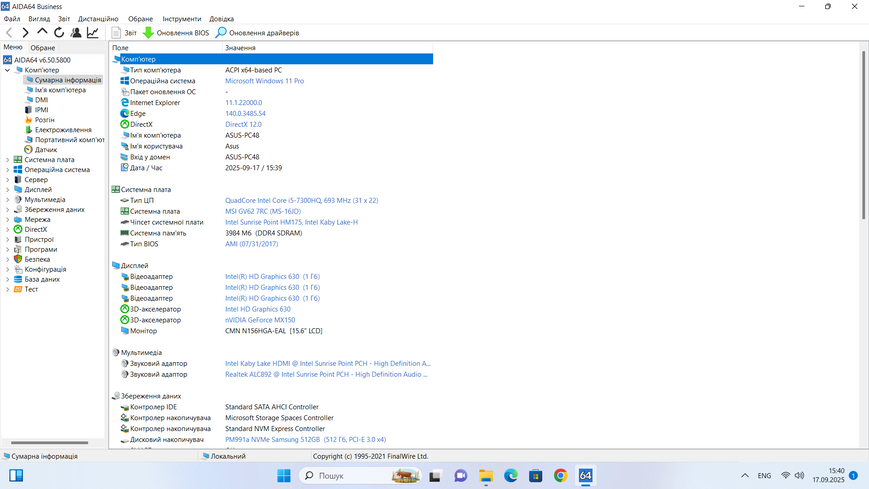Open the Вигляд menu
The width and height of the screenshot is (869, 489).
coord(39,19)
